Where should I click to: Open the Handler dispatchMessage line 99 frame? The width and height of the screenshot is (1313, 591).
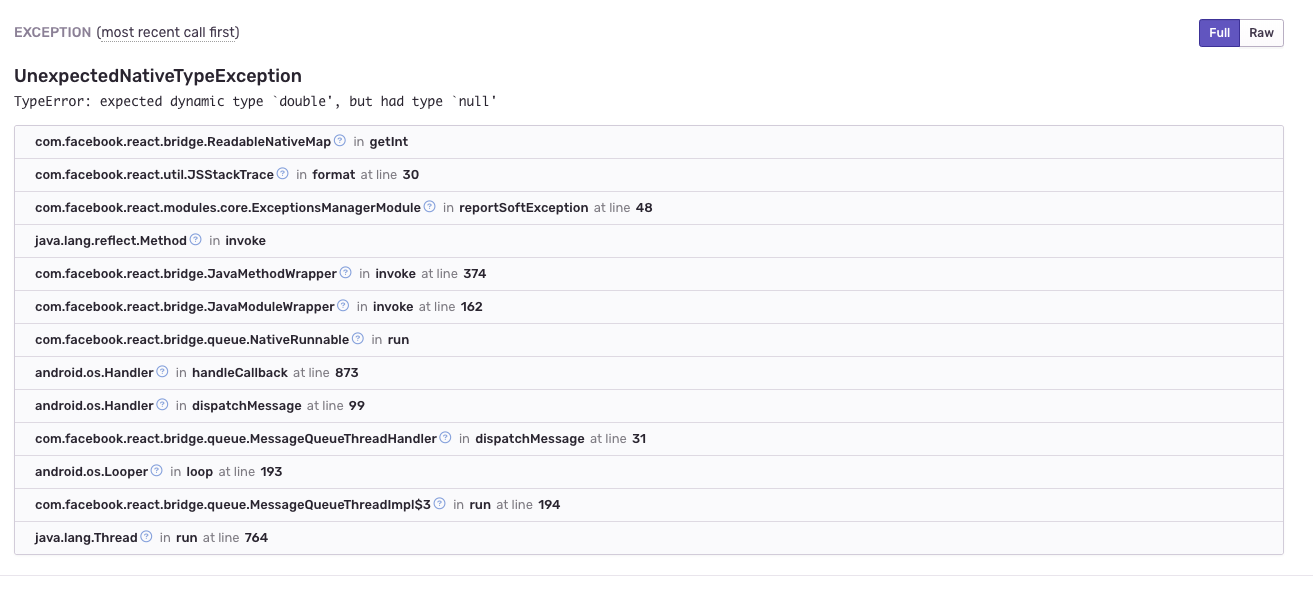(x=649, y=406)
